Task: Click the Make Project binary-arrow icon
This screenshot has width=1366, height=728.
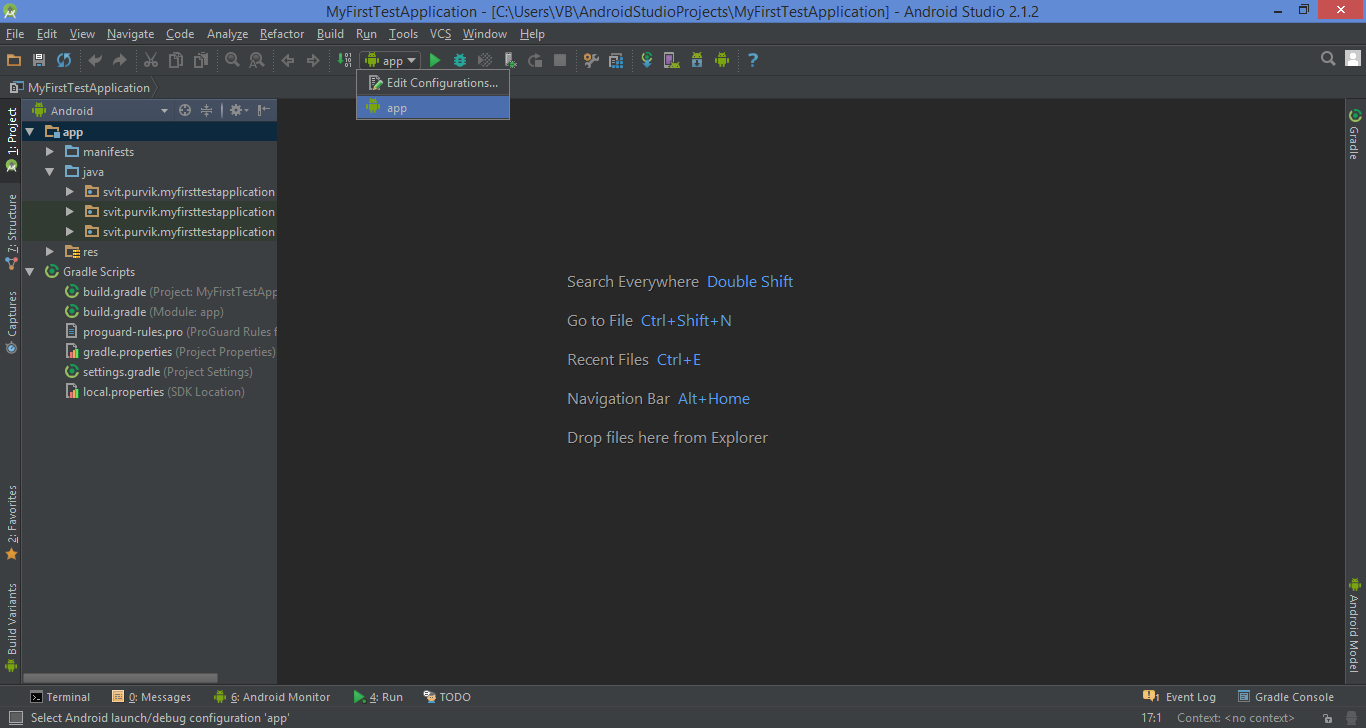Action: (344, 60)
